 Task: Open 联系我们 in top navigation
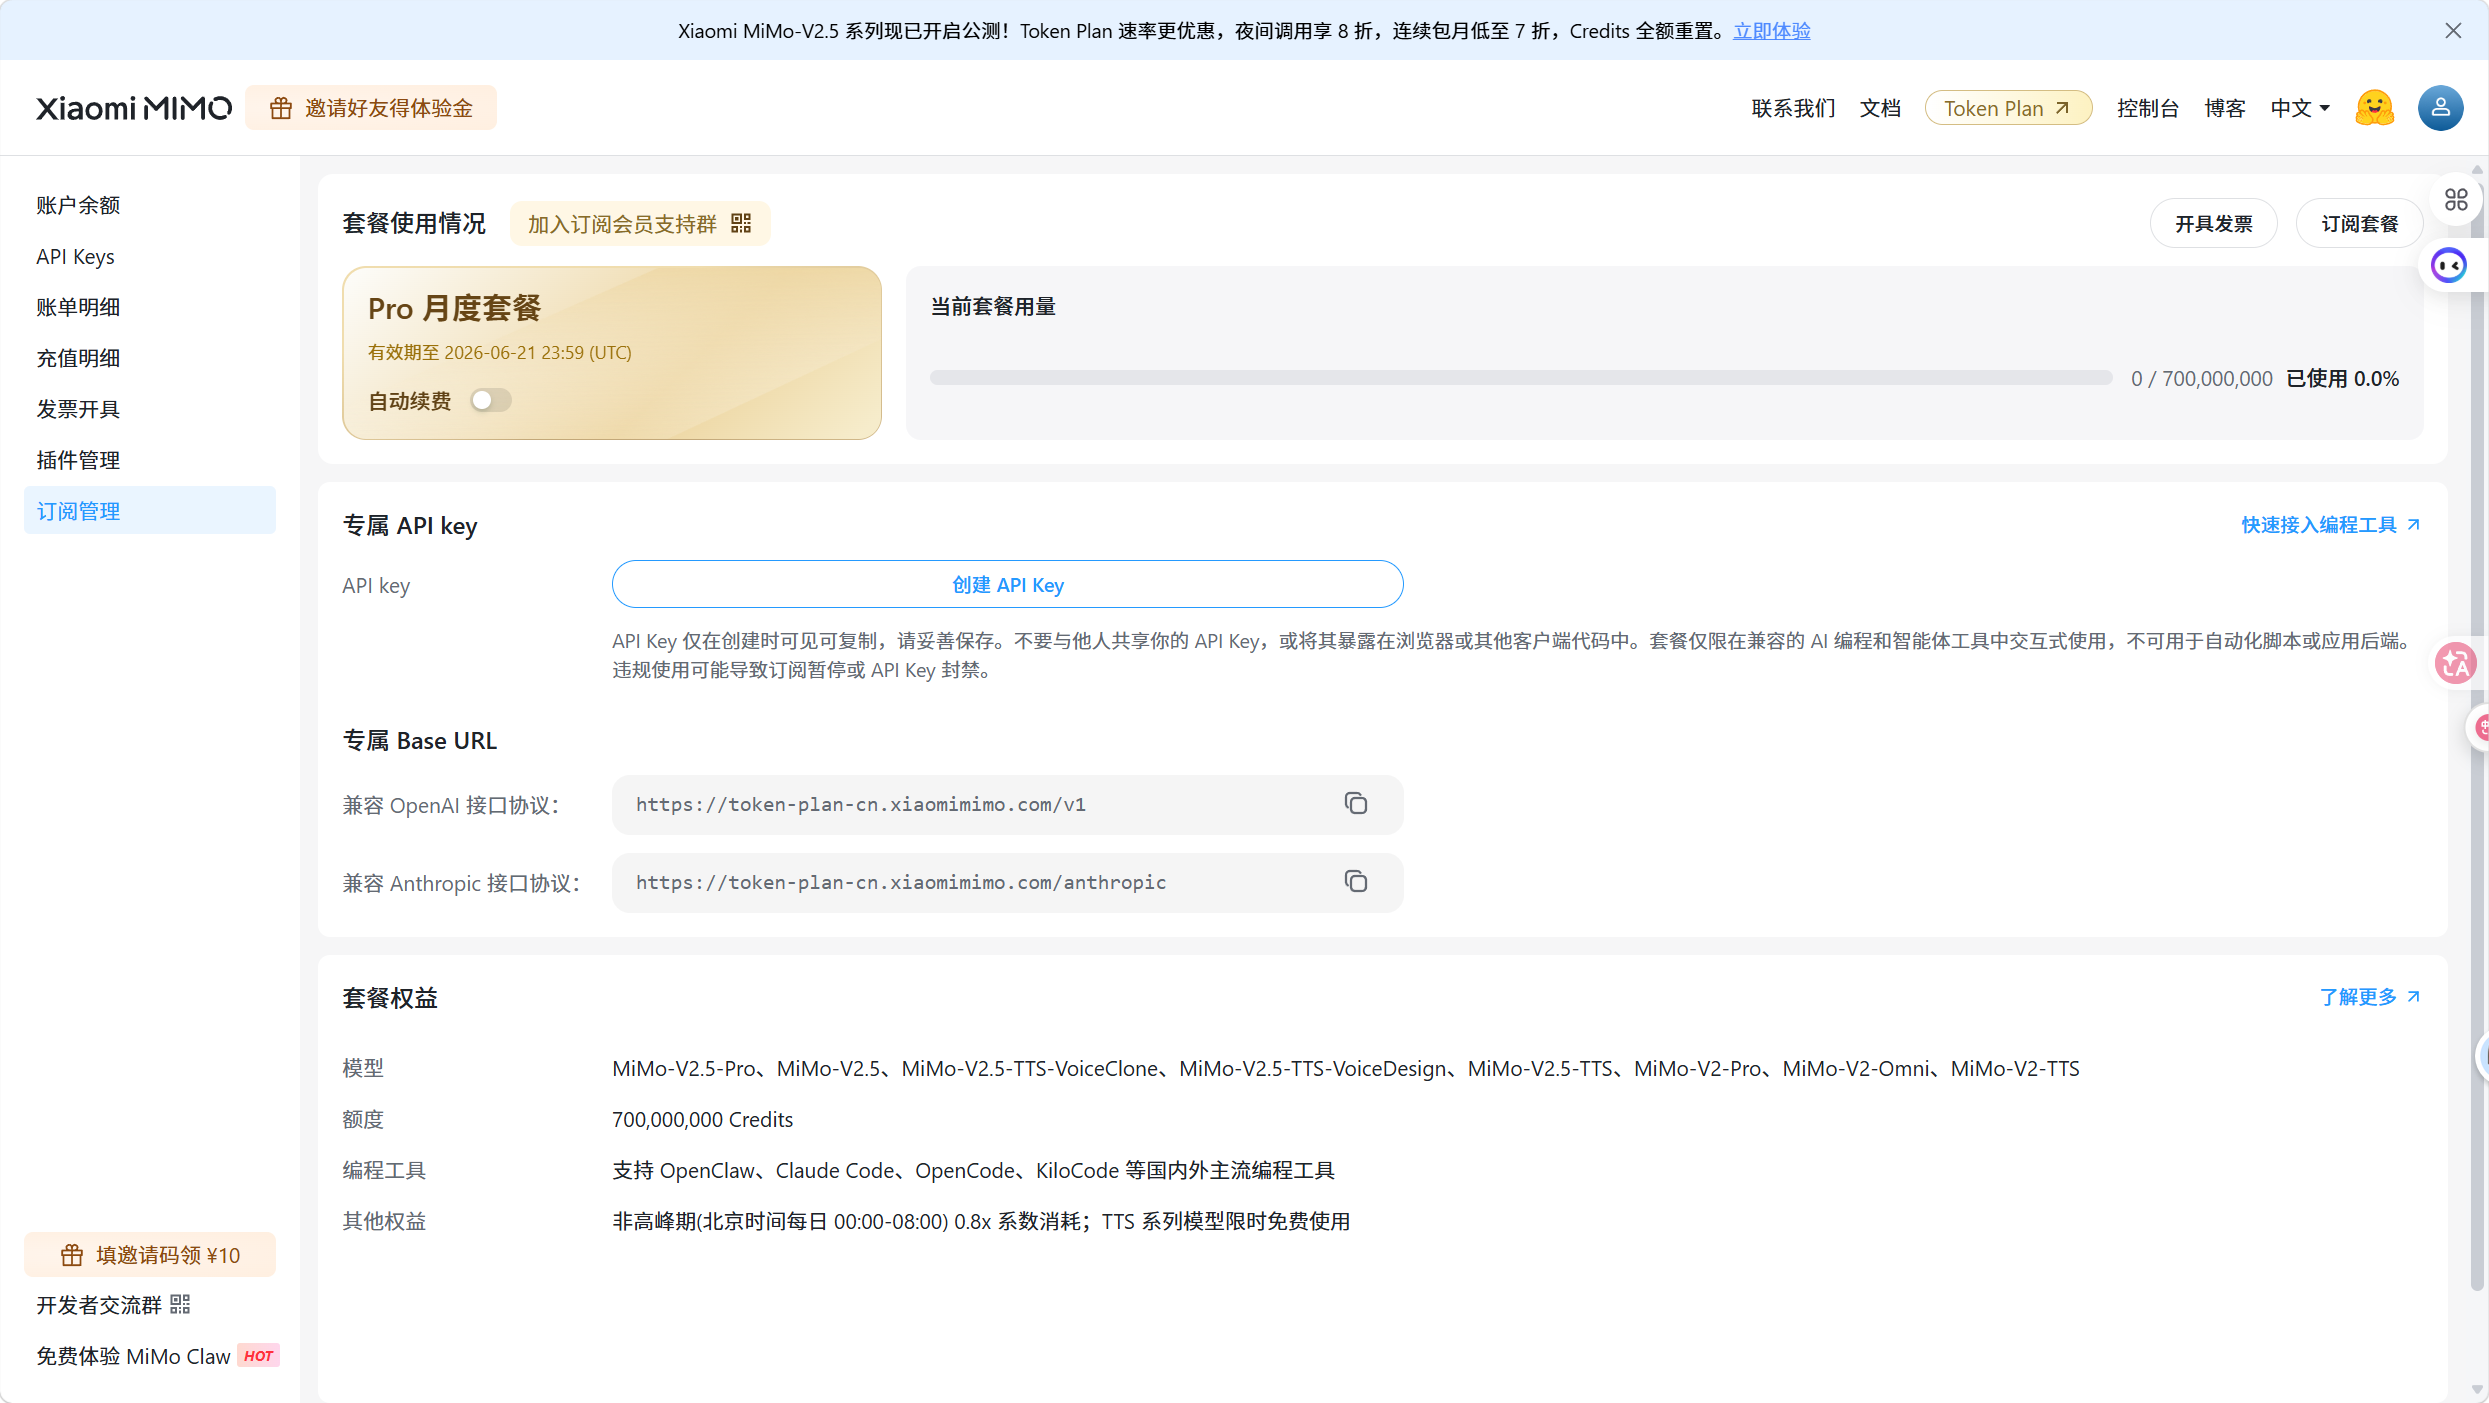tap(1793, 108)
